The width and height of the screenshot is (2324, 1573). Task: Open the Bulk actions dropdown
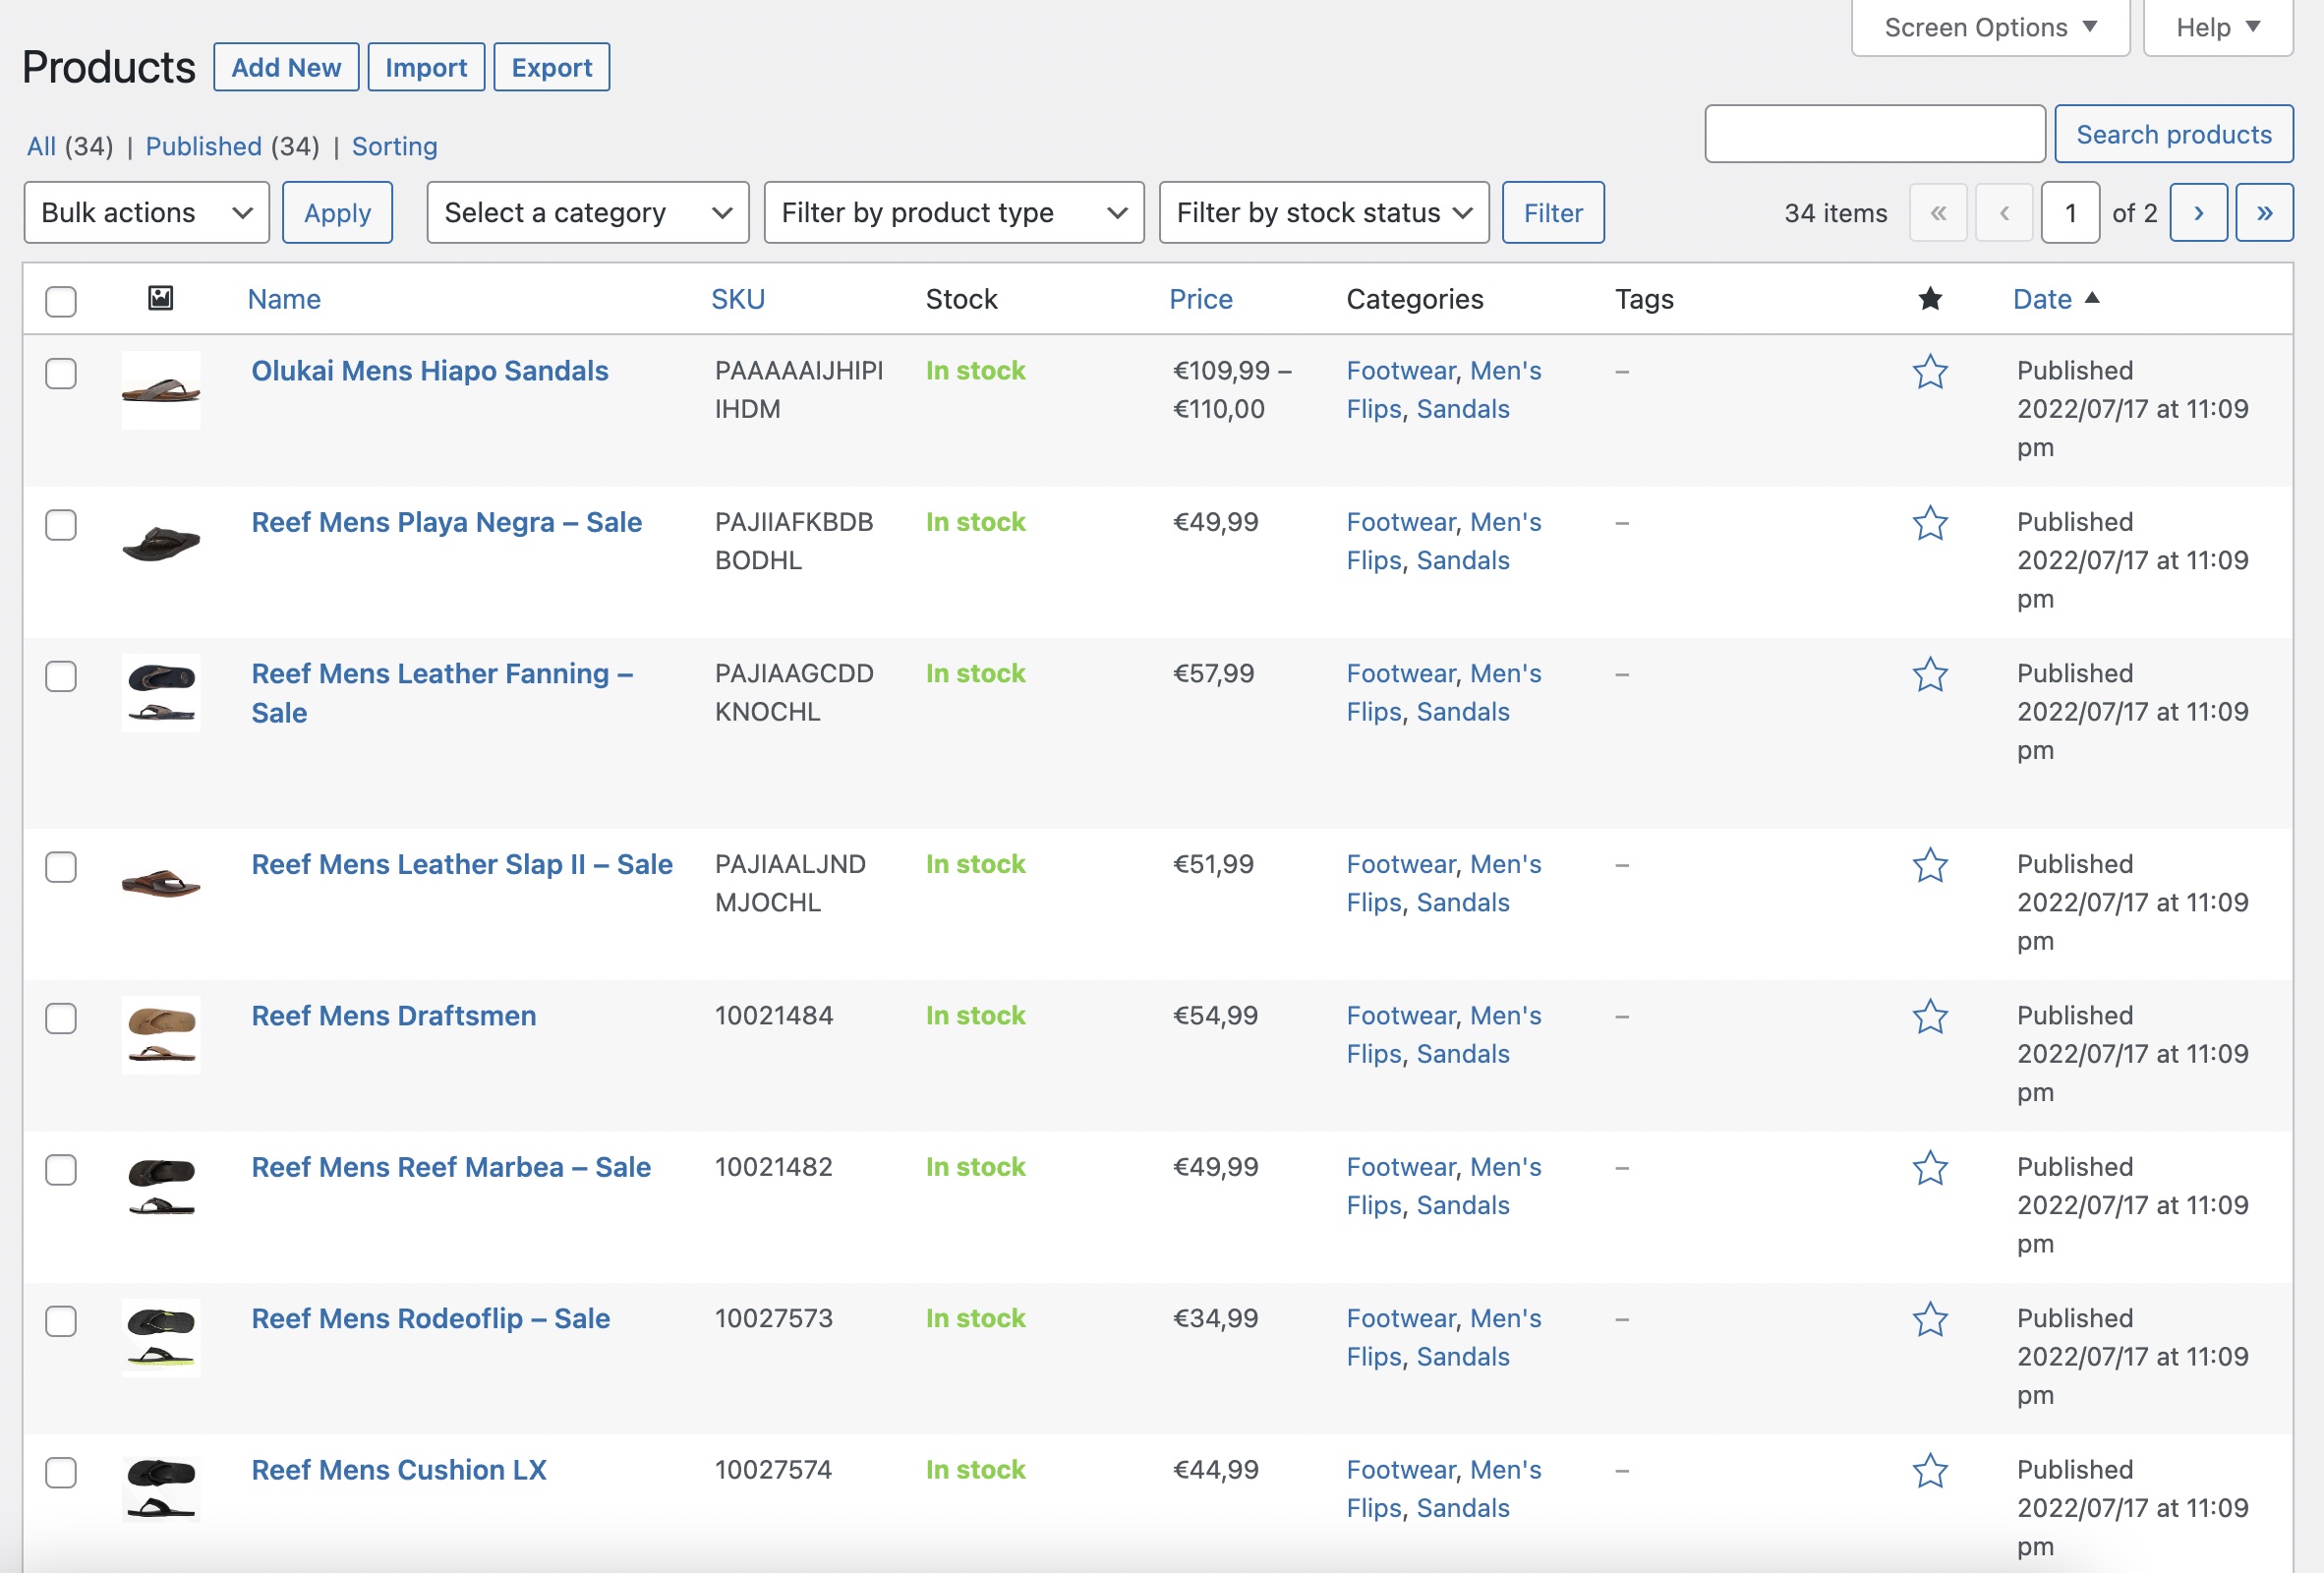146,213
